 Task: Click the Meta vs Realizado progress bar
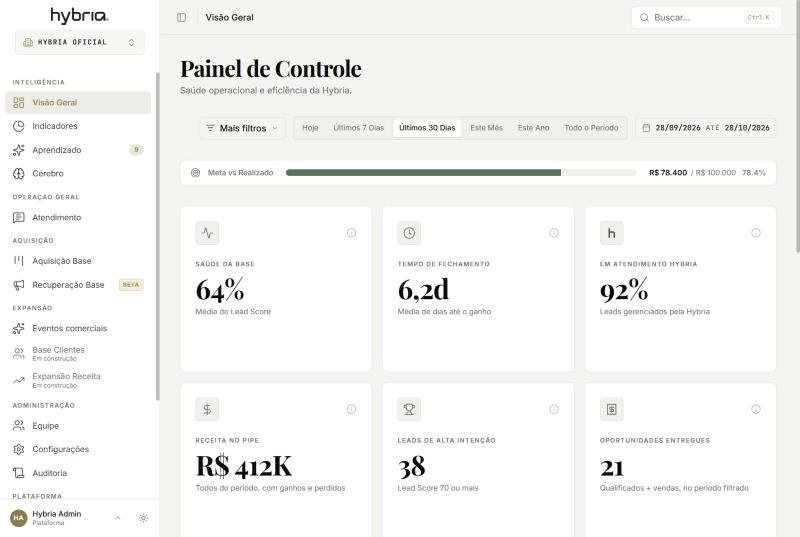coord(461,173)
